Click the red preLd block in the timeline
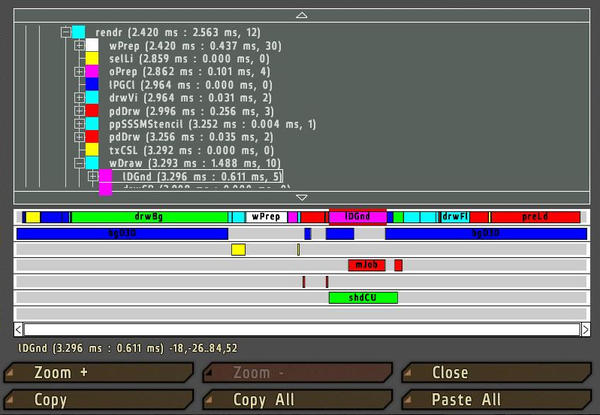 535,216
